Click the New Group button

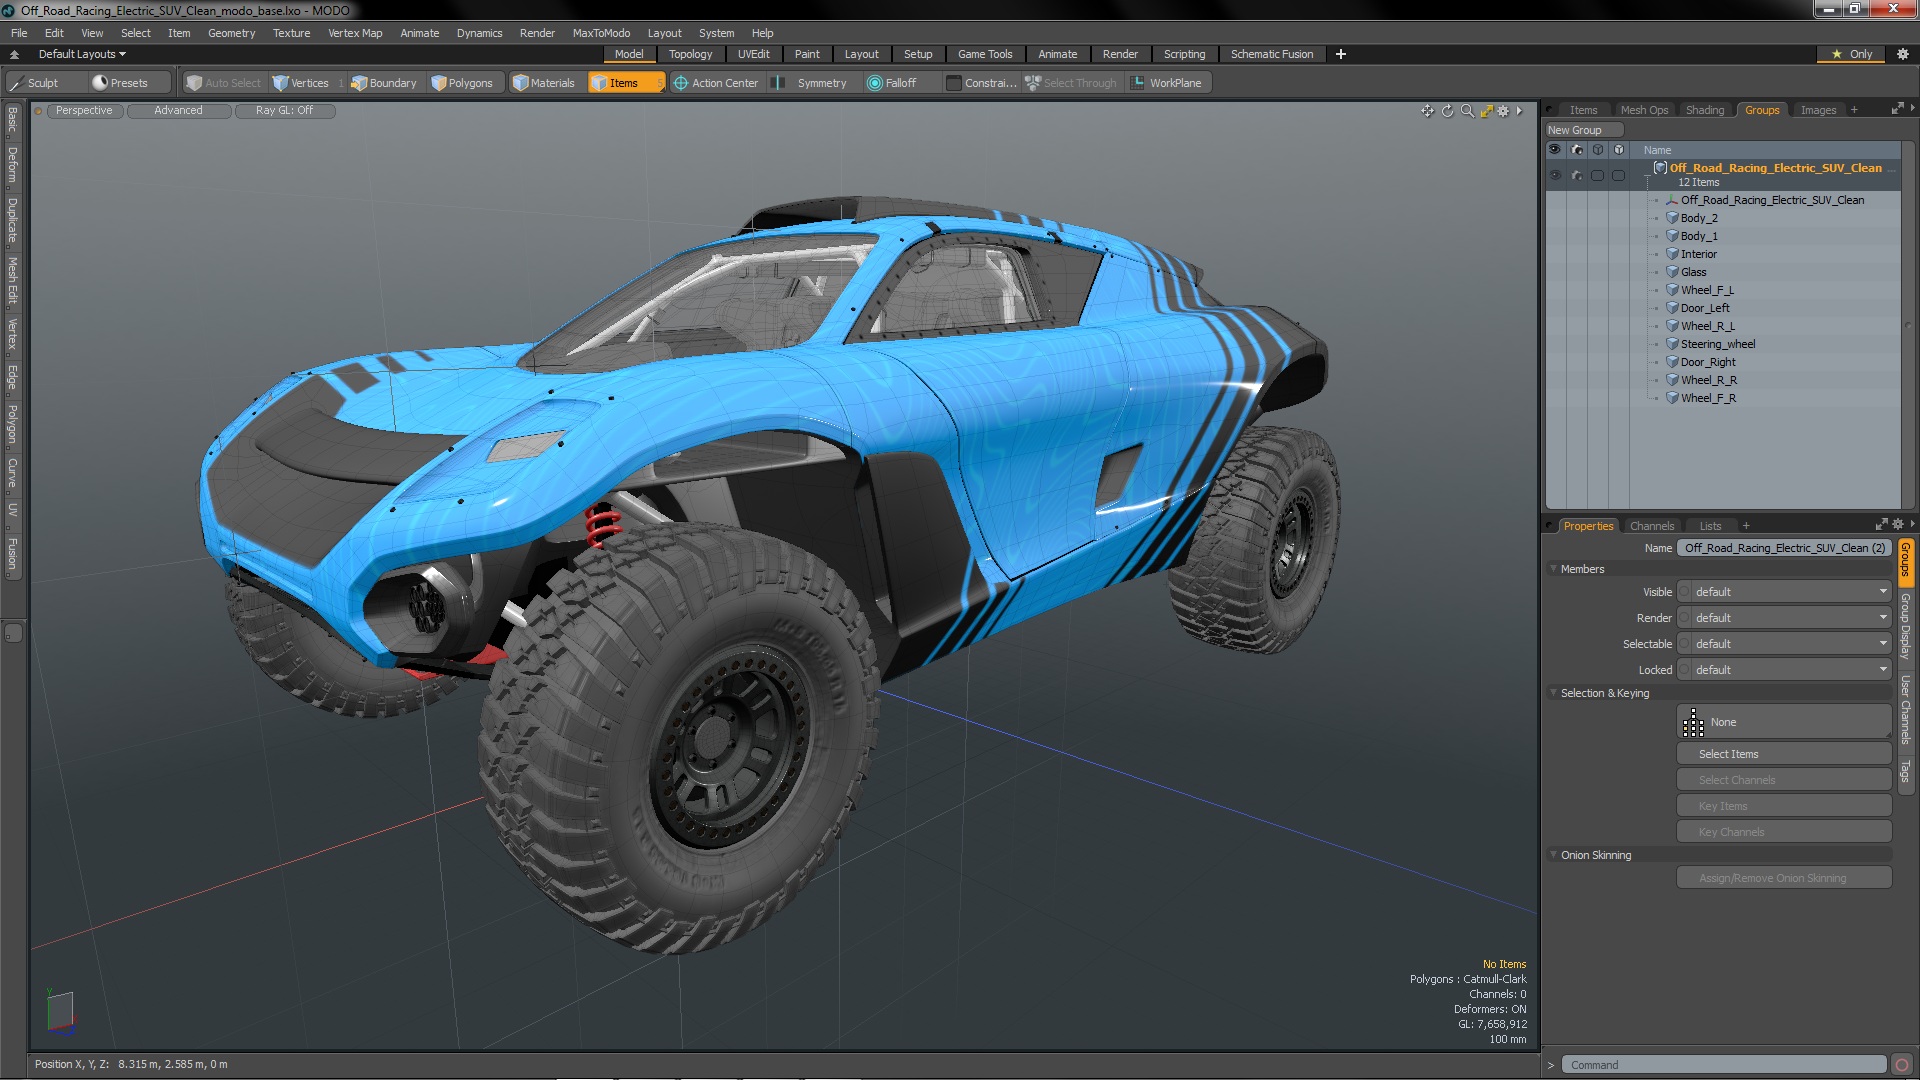click(x=1575, y=130)
